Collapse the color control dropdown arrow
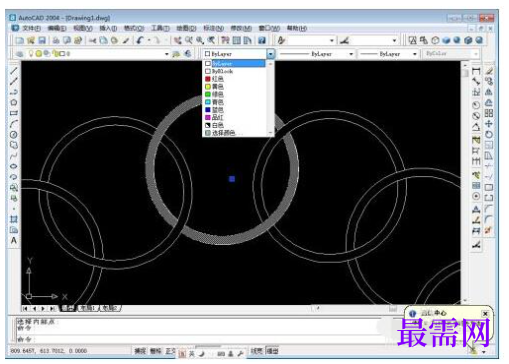 (271, 54)
